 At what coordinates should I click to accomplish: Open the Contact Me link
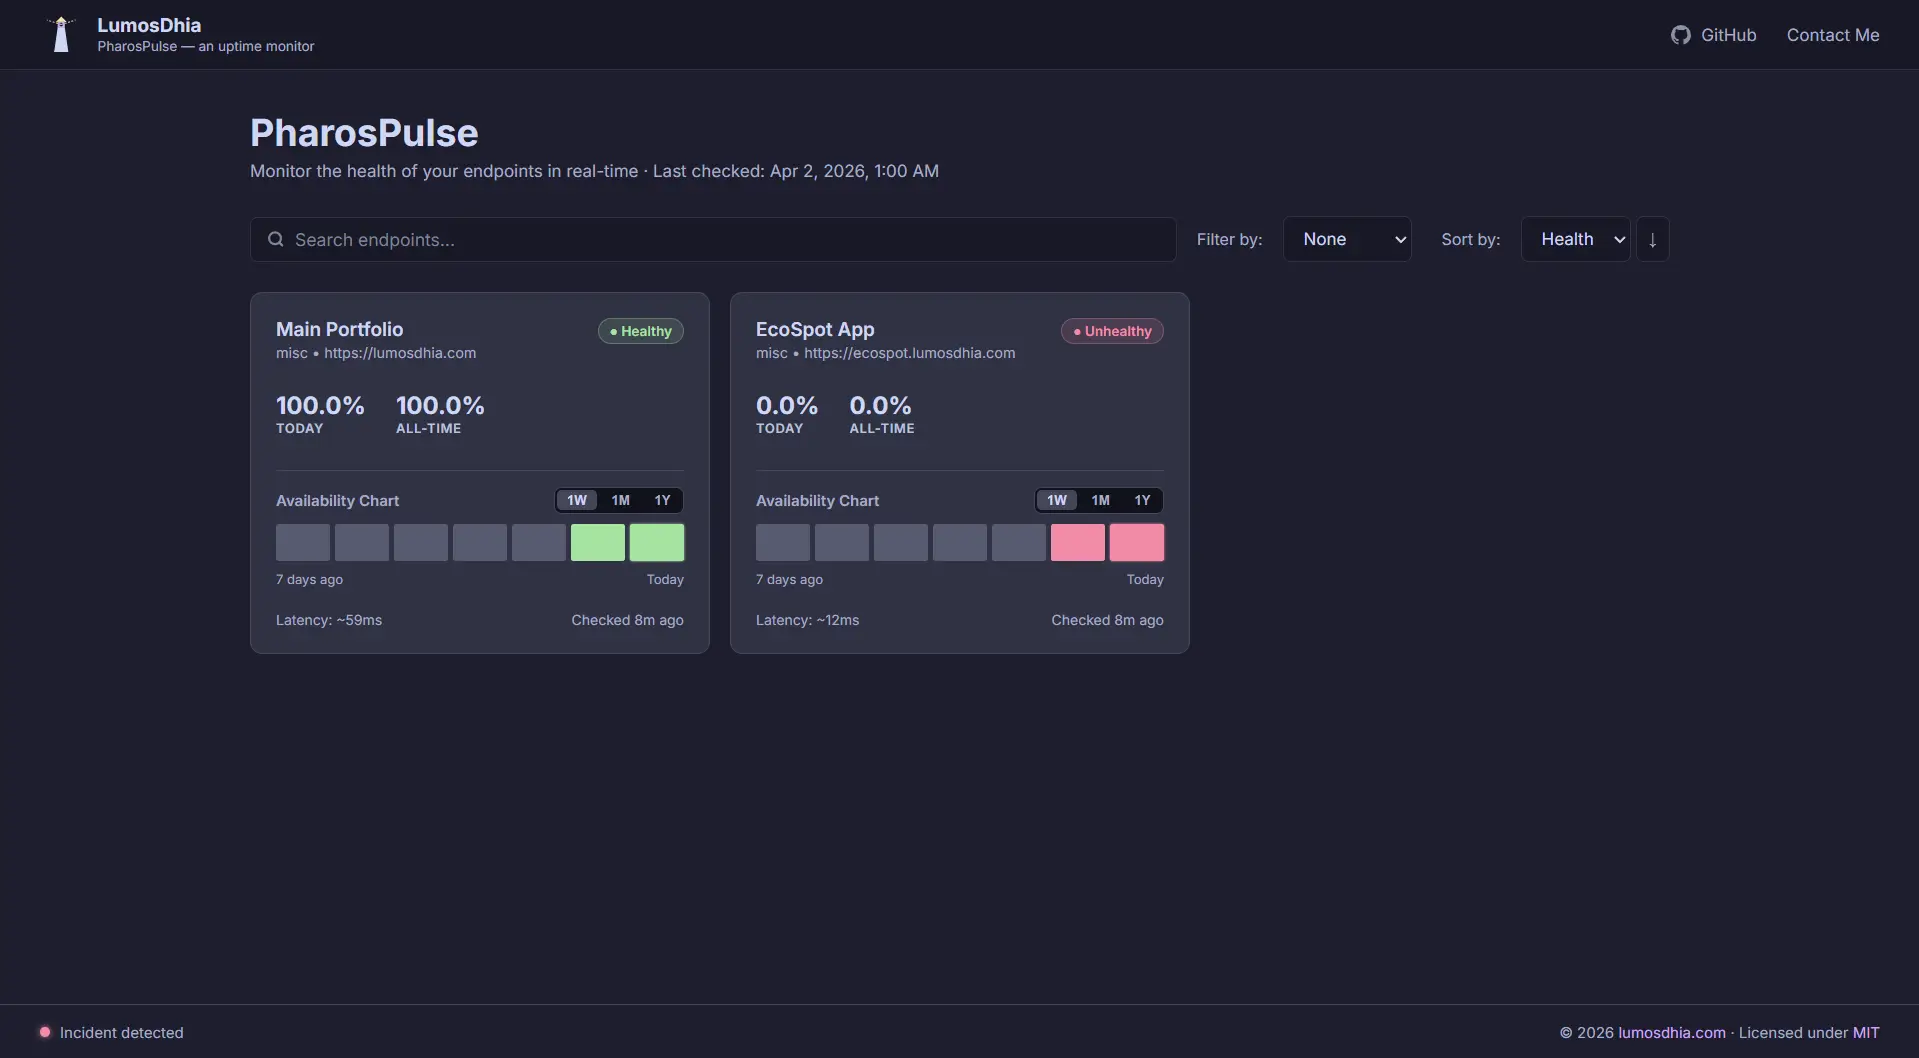pos(1832,35)
